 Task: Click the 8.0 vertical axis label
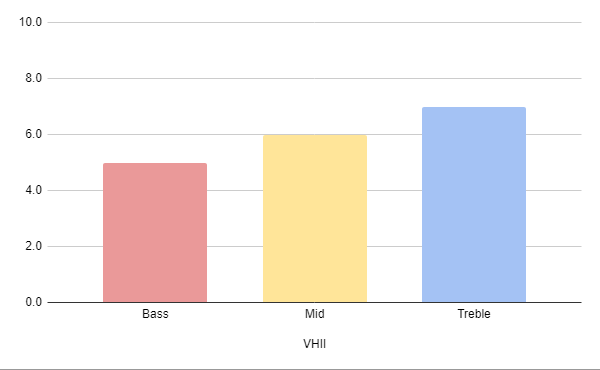point(34,78)
